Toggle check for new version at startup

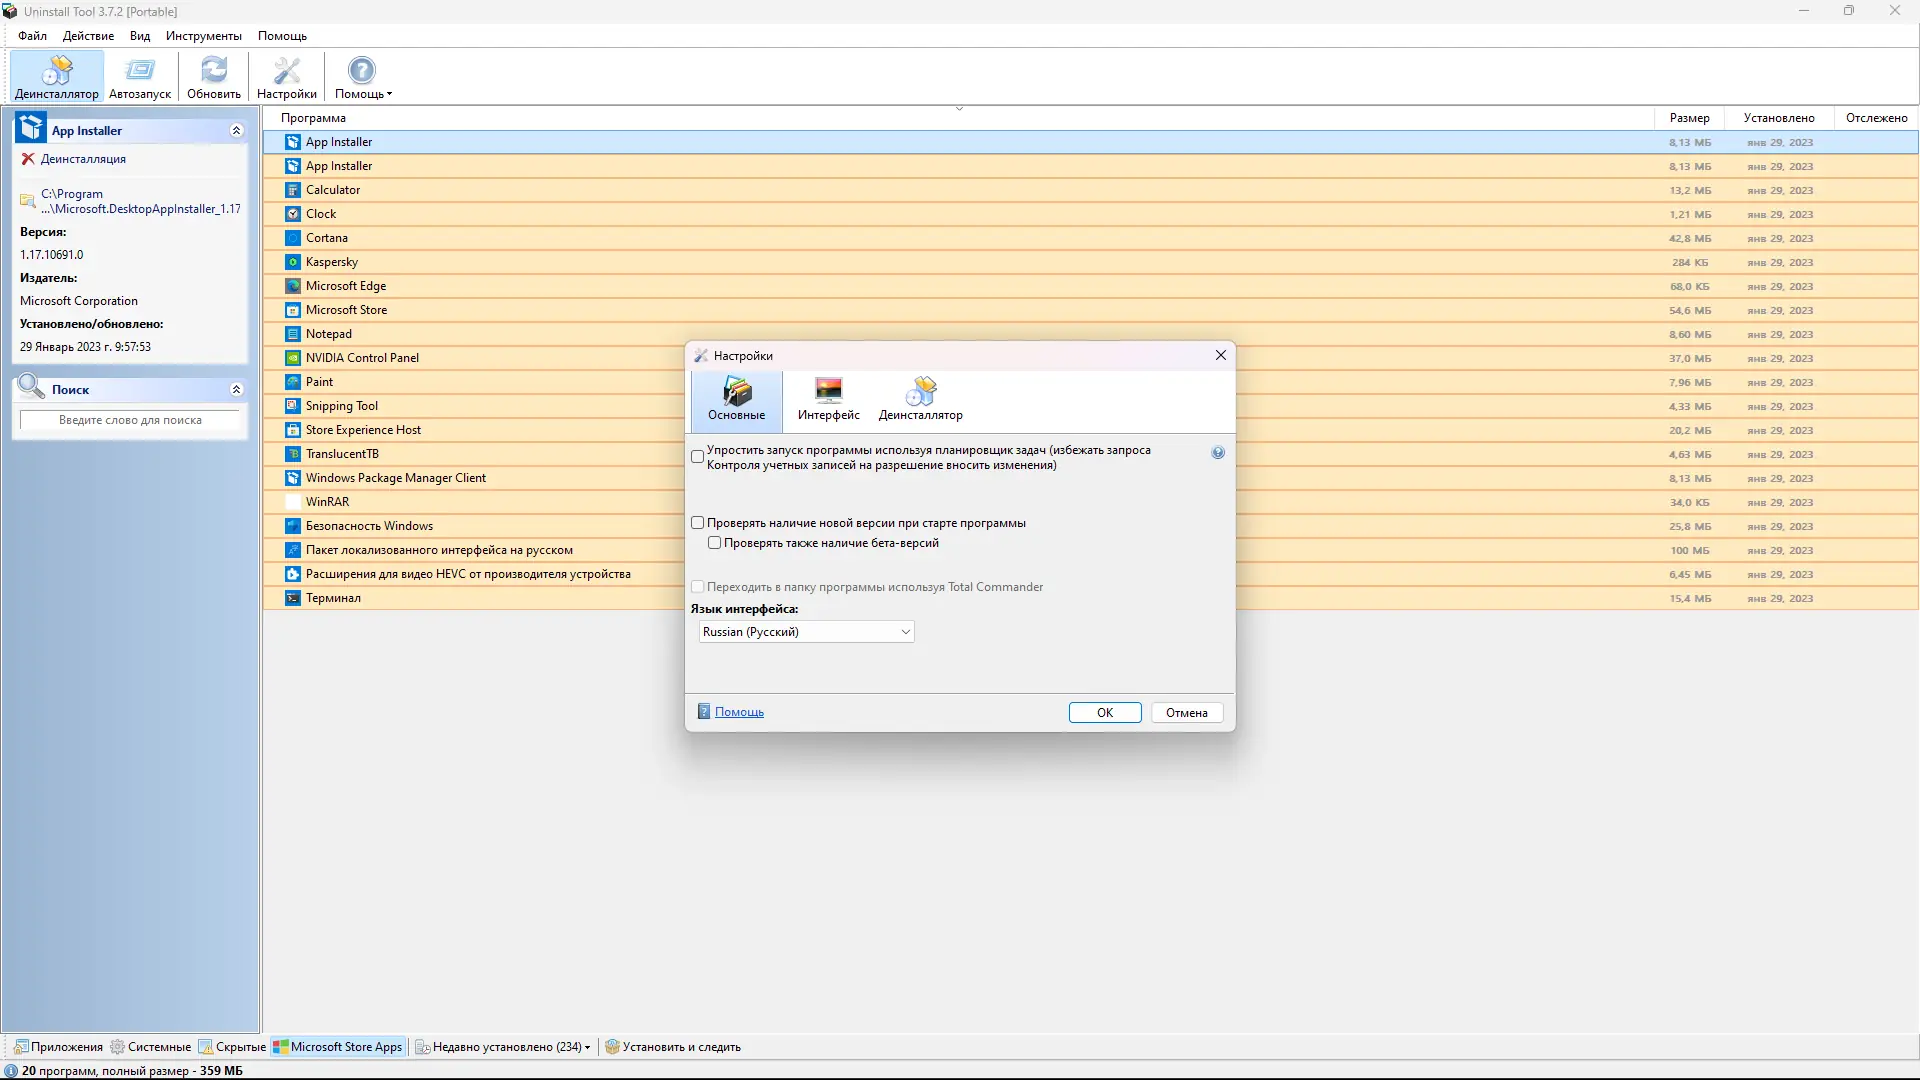pos(698,523)
